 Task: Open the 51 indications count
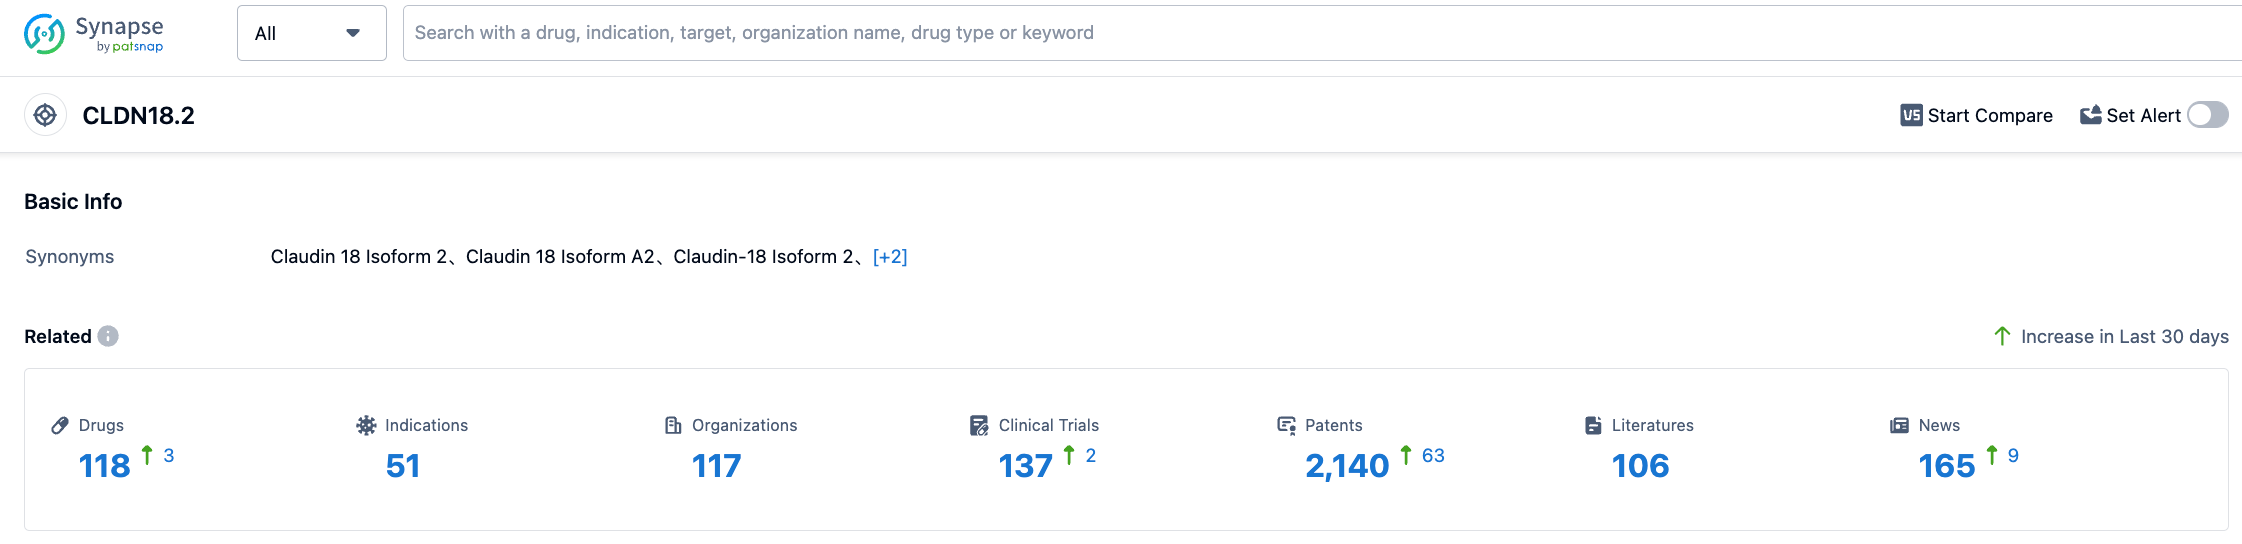pyautogui.click(x=402, y=466)
